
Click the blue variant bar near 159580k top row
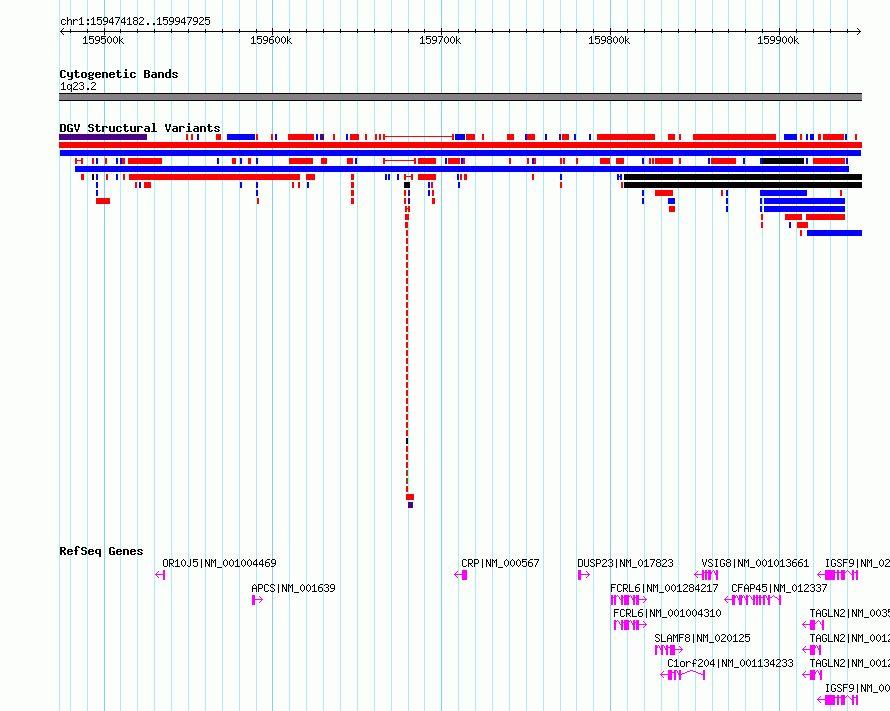click(x=241, y=137)
